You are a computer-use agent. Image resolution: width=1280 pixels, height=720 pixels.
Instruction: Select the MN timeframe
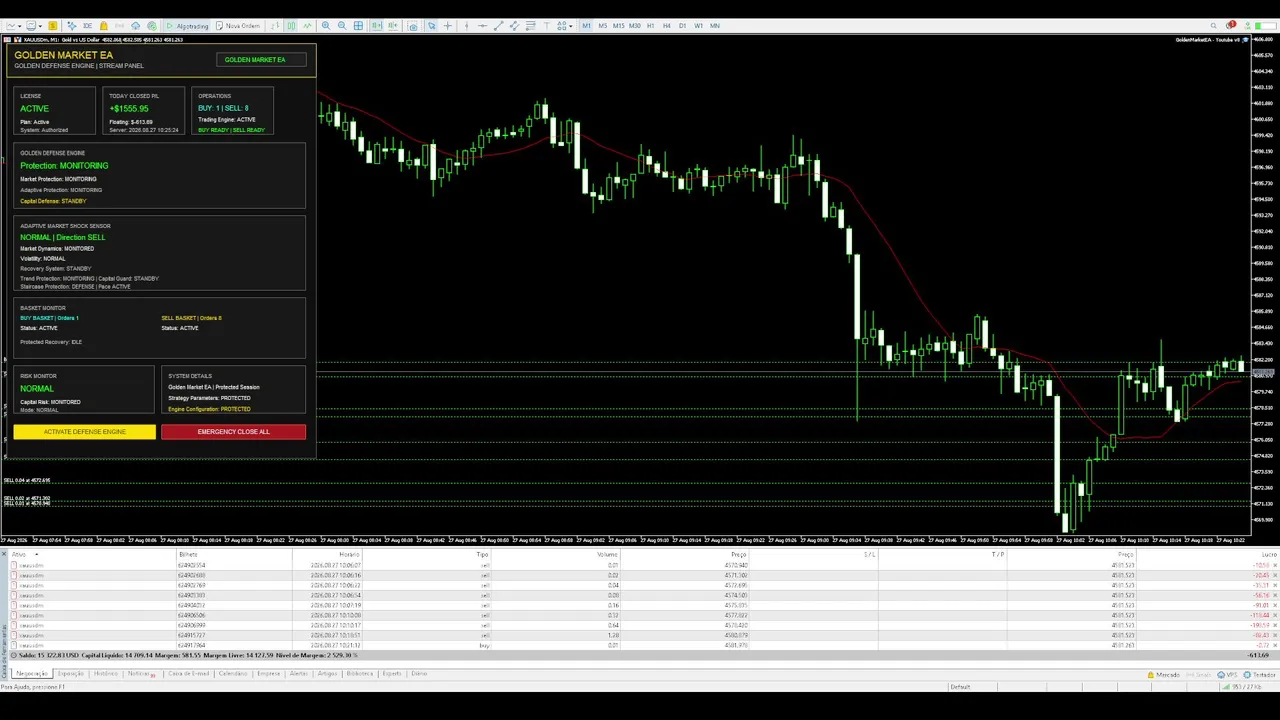pos(715,26)
